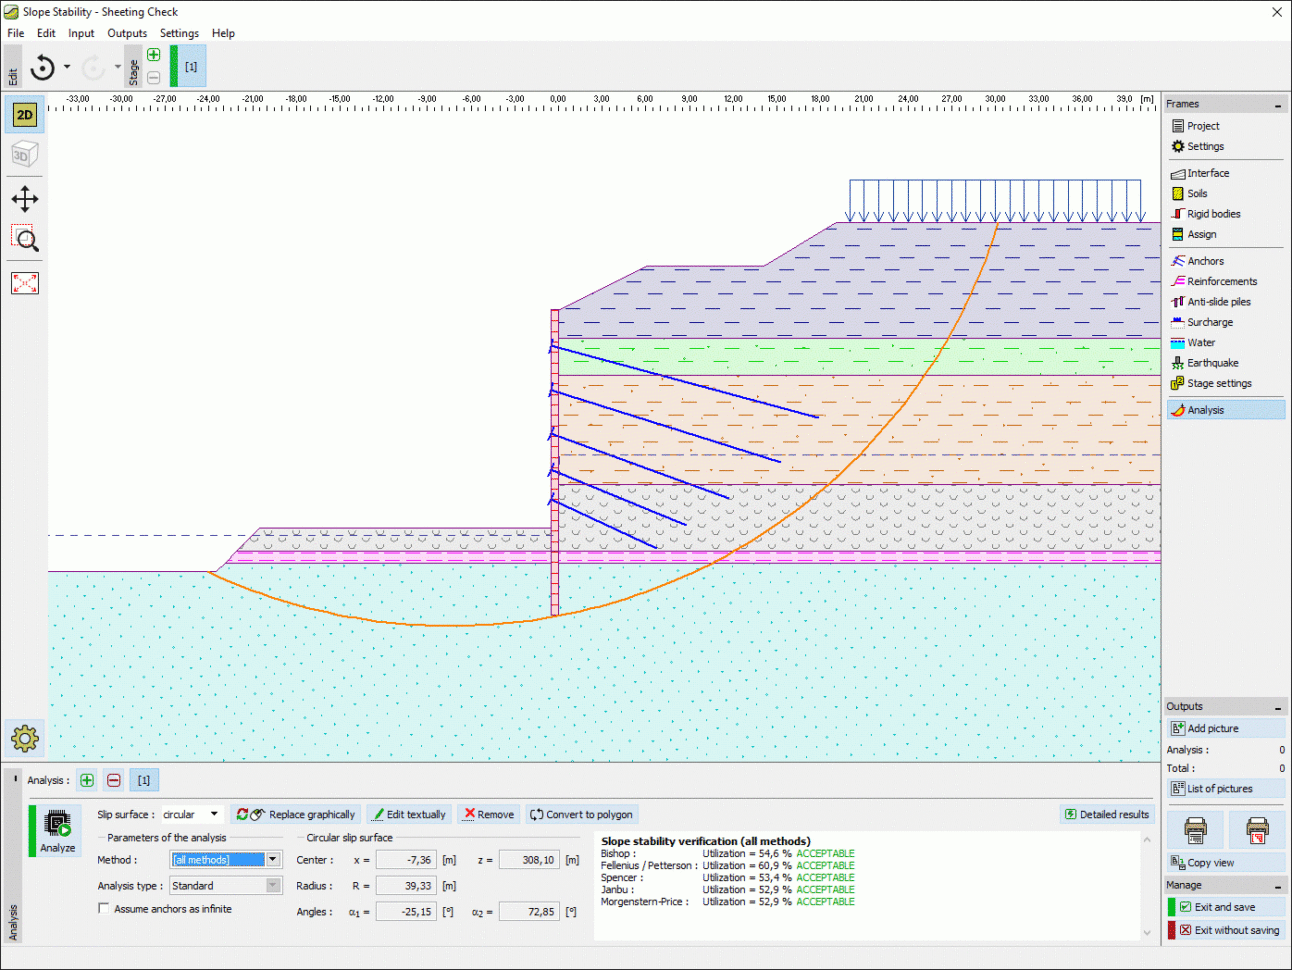The width and height of the screenshot is (1292, 970).
Task: Run the Analyze calculation
Action: click(57, 831)
